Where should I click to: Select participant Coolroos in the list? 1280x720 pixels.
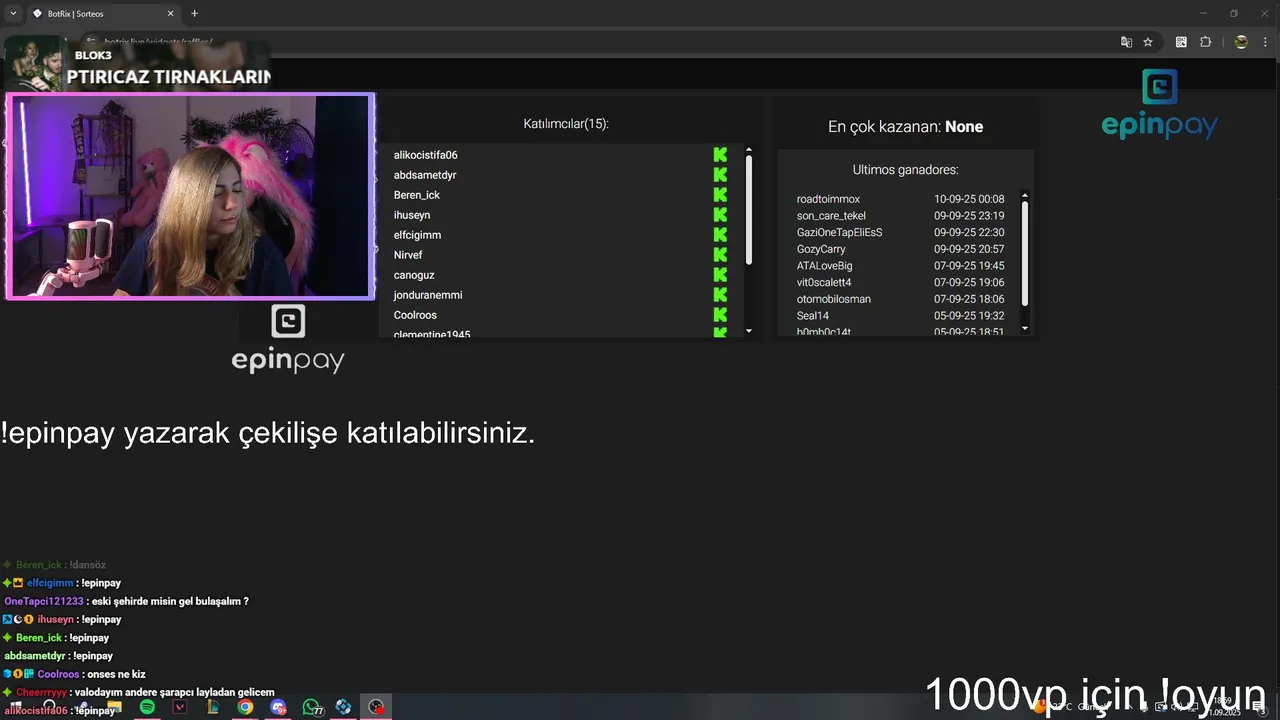tap(415, 315)
